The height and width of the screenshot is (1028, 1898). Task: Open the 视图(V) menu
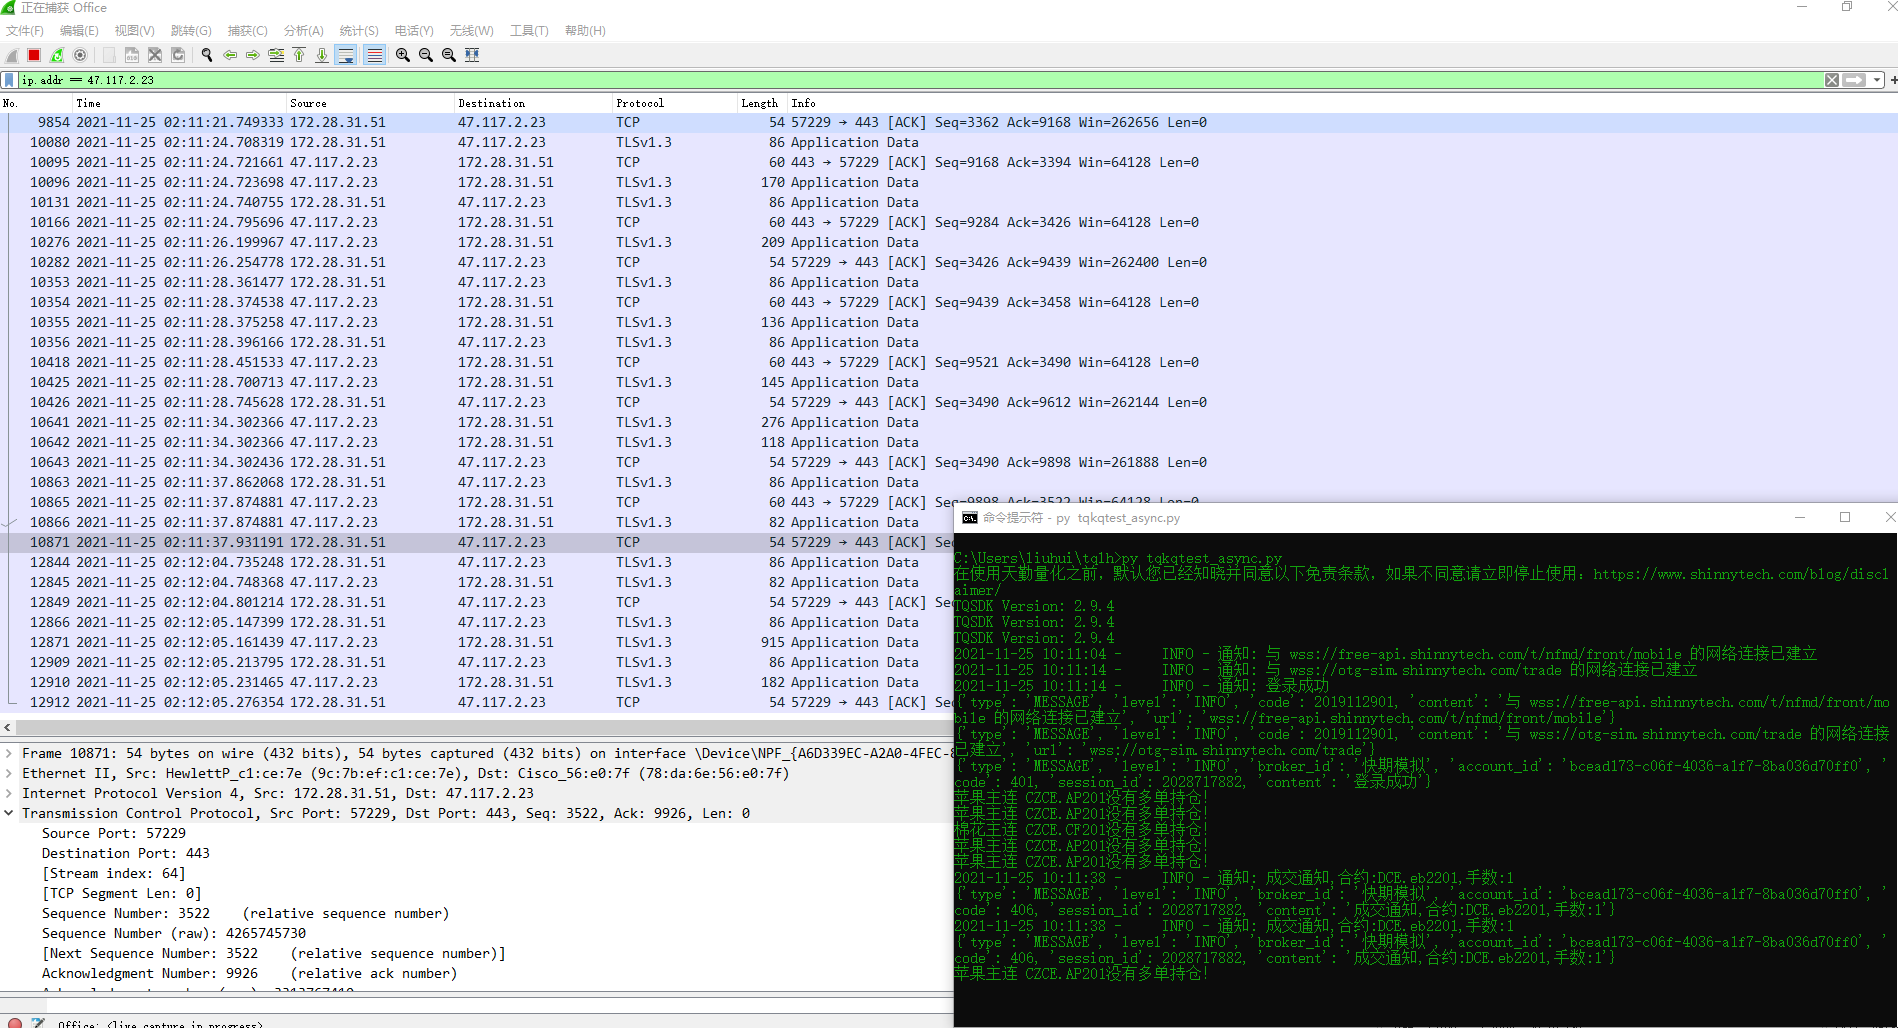(134, 31)
